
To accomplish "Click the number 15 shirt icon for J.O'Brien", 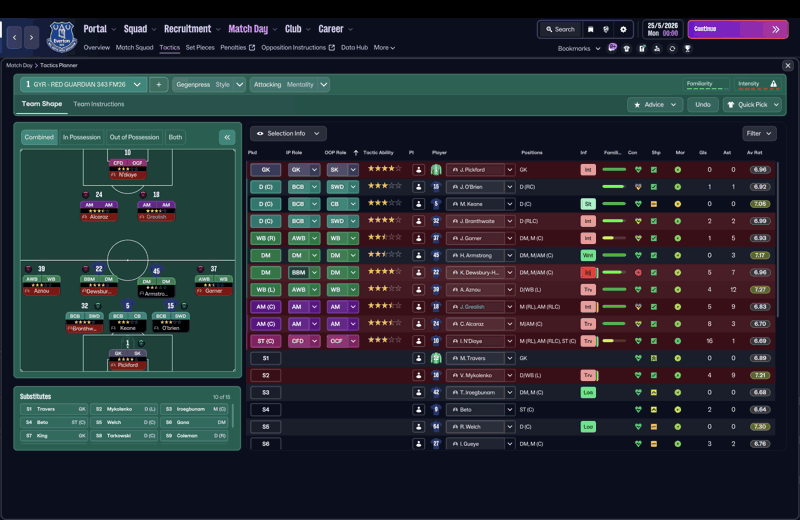I will [x=436, y=187].
